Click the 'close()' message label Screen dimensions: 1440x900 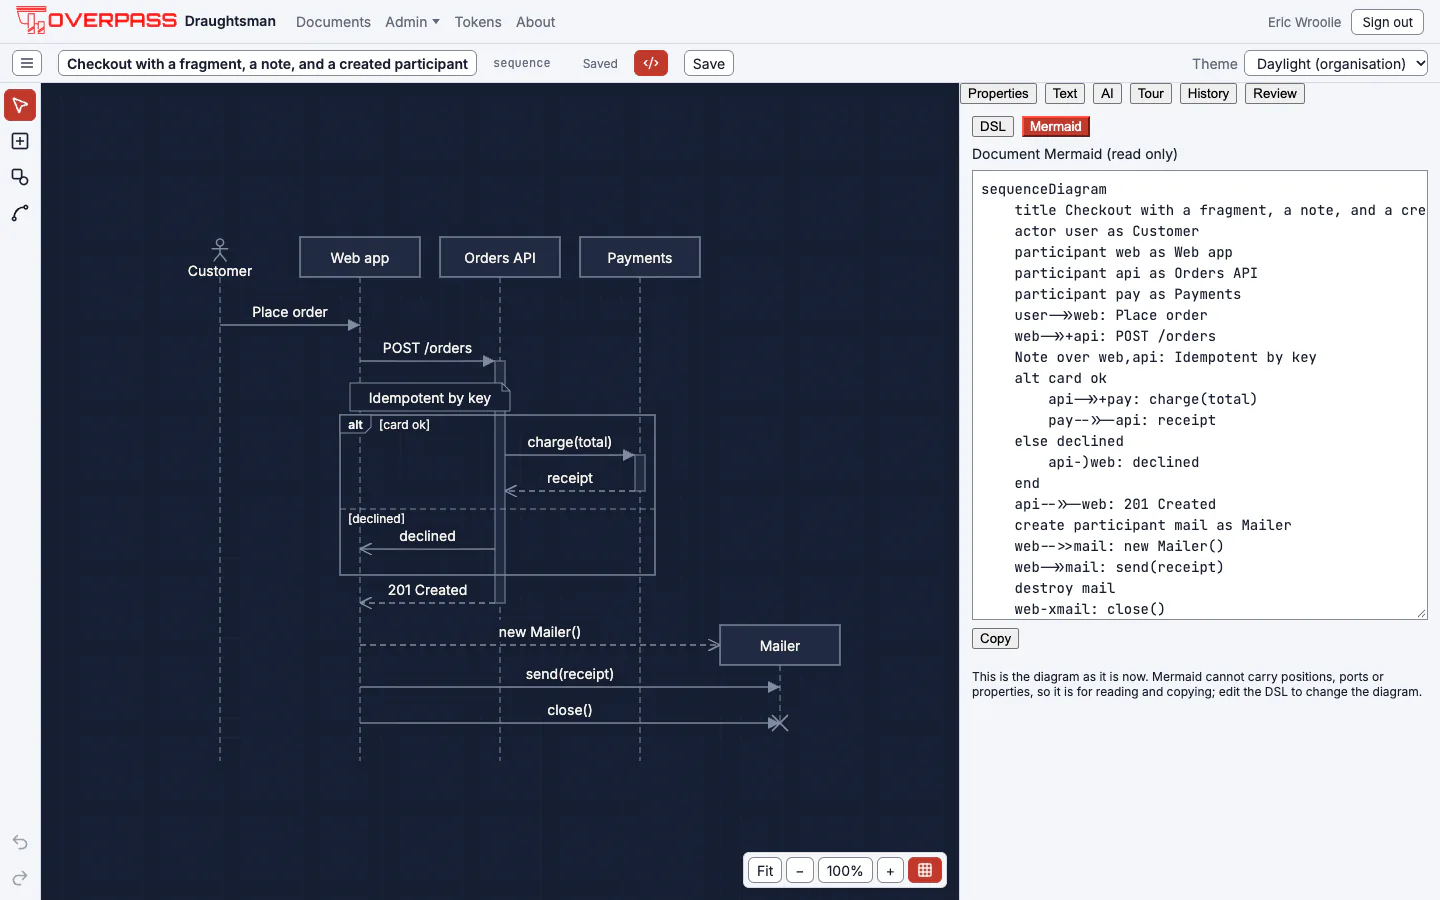(570, 710)
